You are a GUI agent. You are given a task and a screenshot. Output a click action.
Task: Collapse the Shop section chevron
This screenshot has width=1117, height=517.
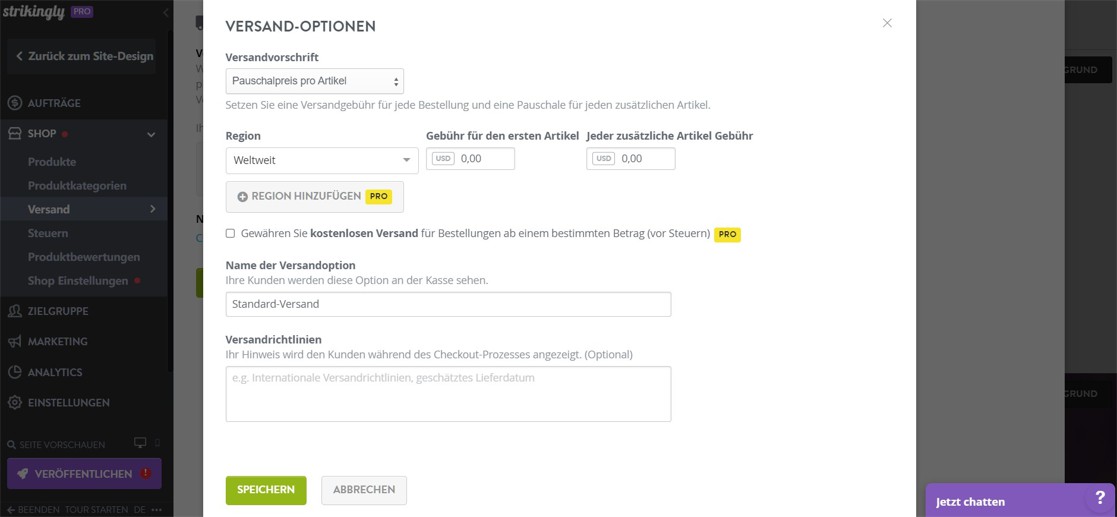[151, 134]
